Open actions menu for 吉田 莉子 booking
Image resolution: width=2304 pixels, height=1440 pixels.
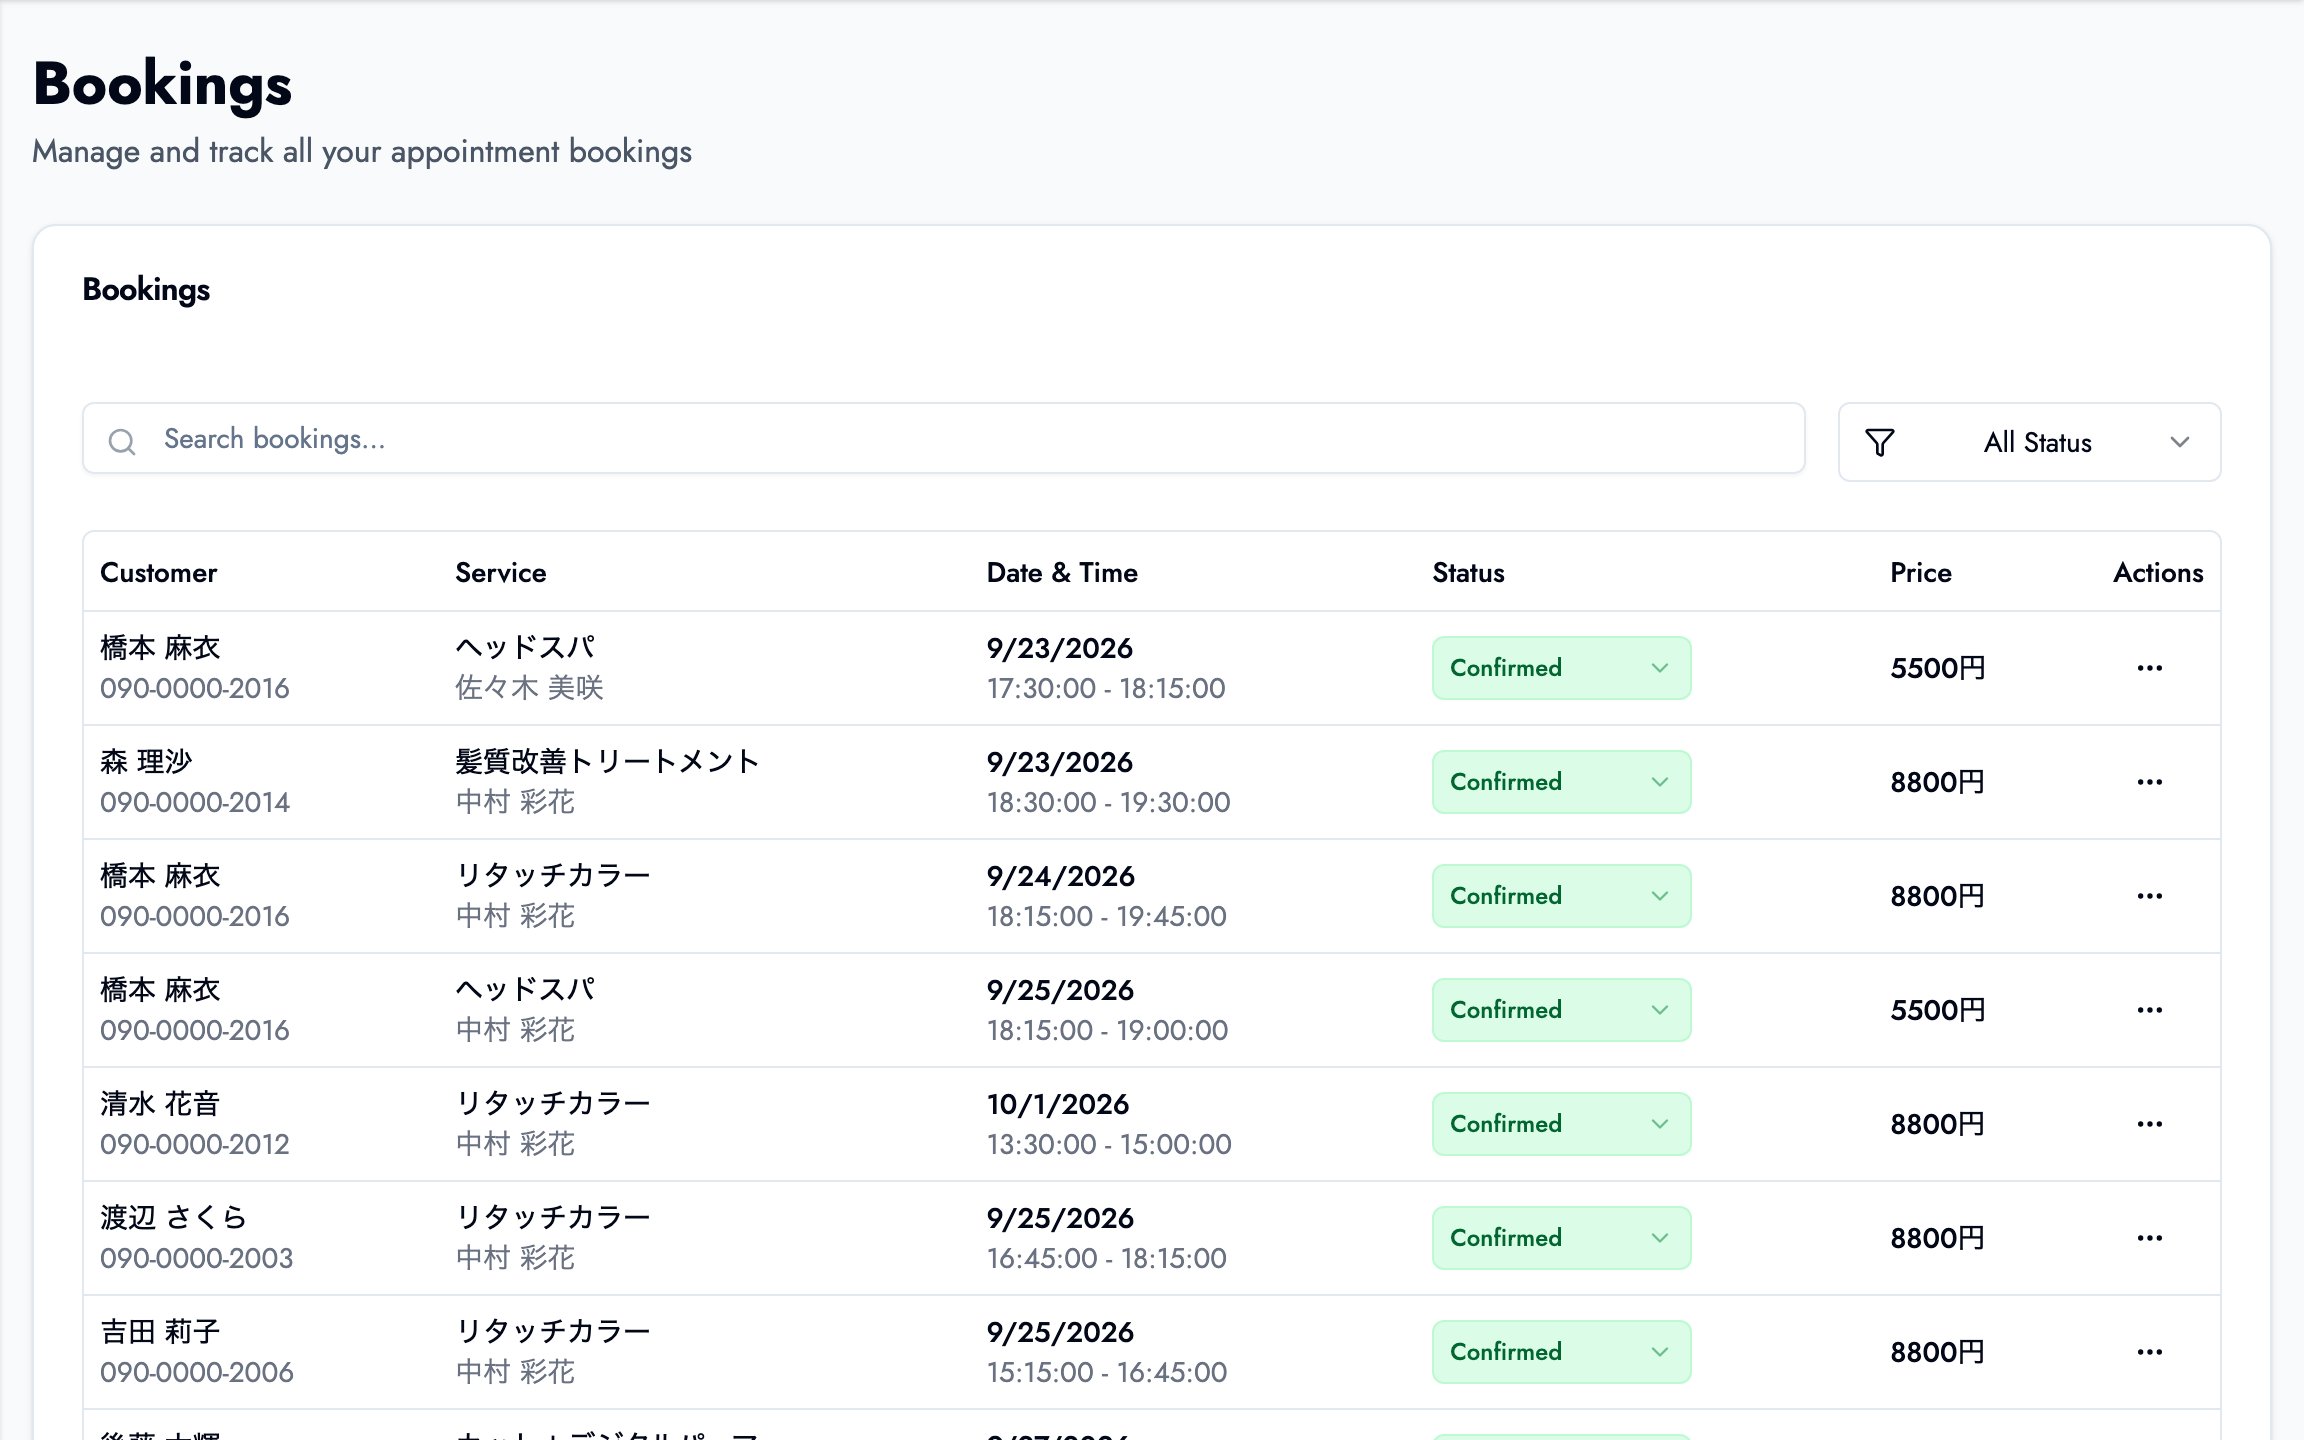2149,1352
